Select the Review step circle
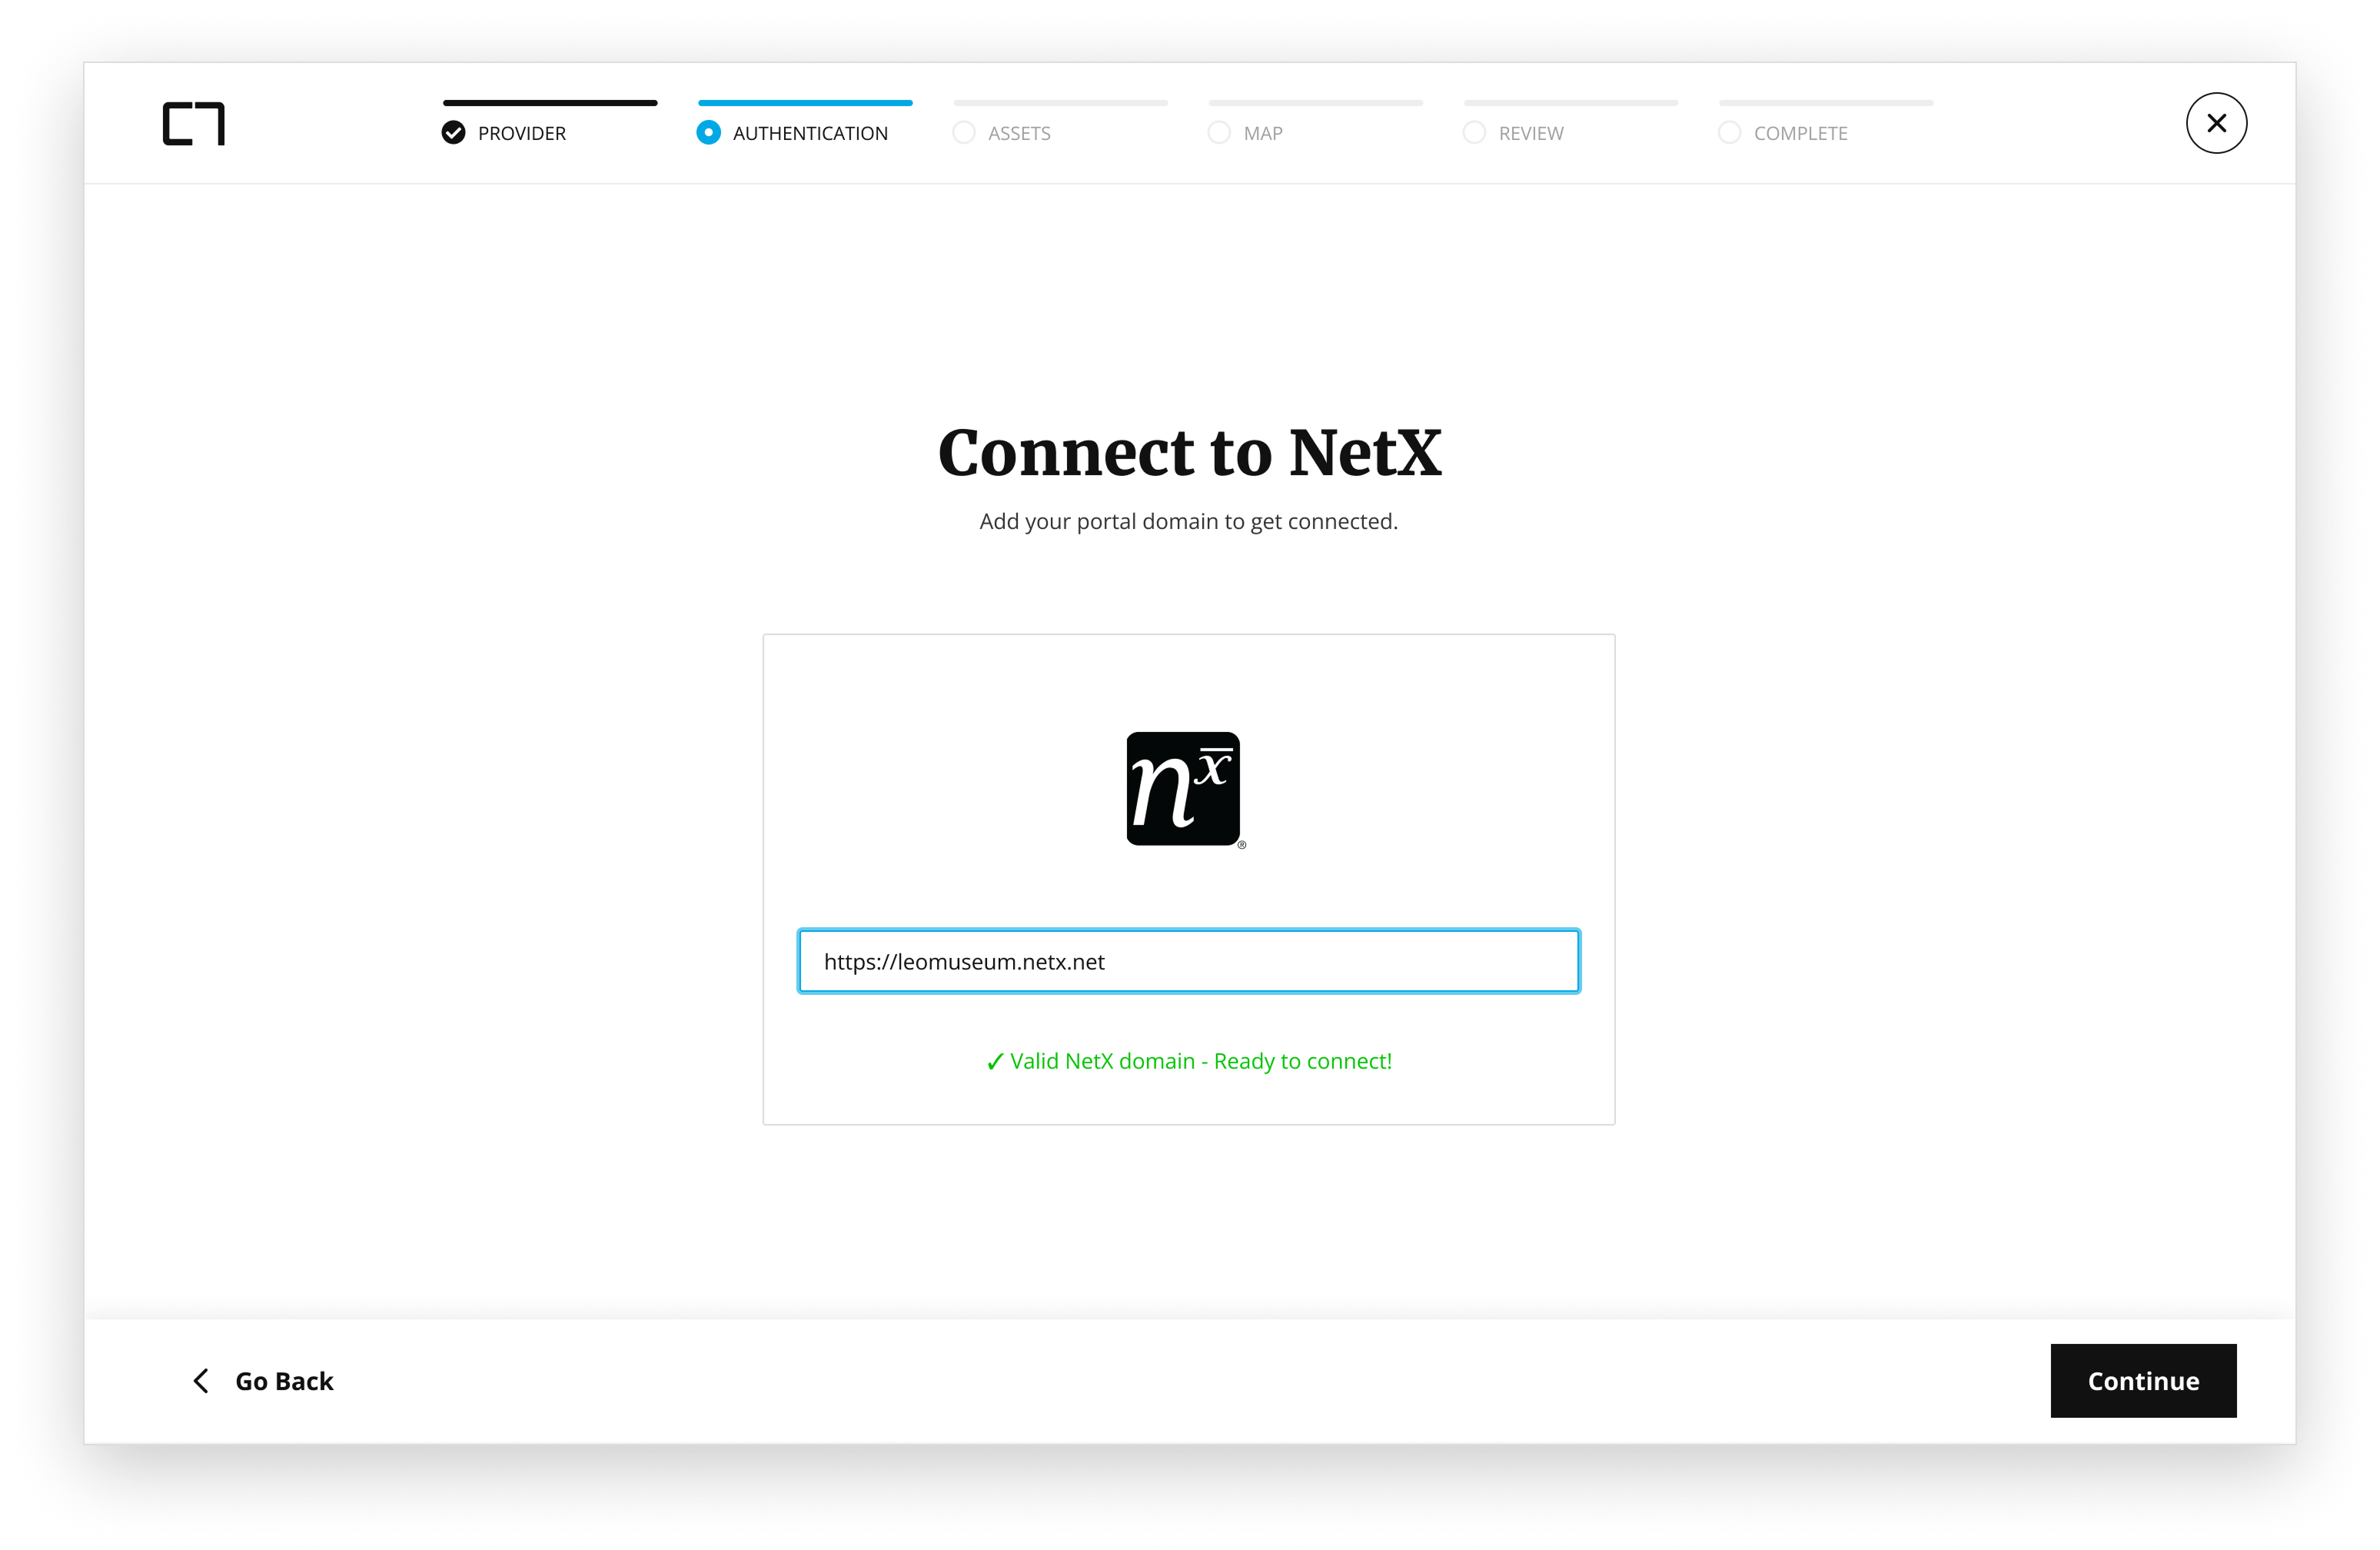This screenshot has width=2380, height=1550. click(x=1474, y=133)
